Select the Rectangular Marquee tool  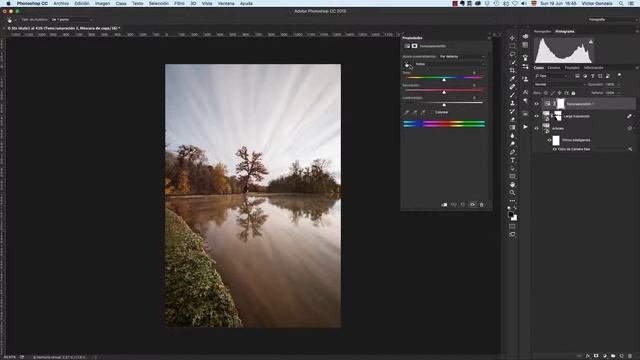pyautogui.click(x=512, y=46)
